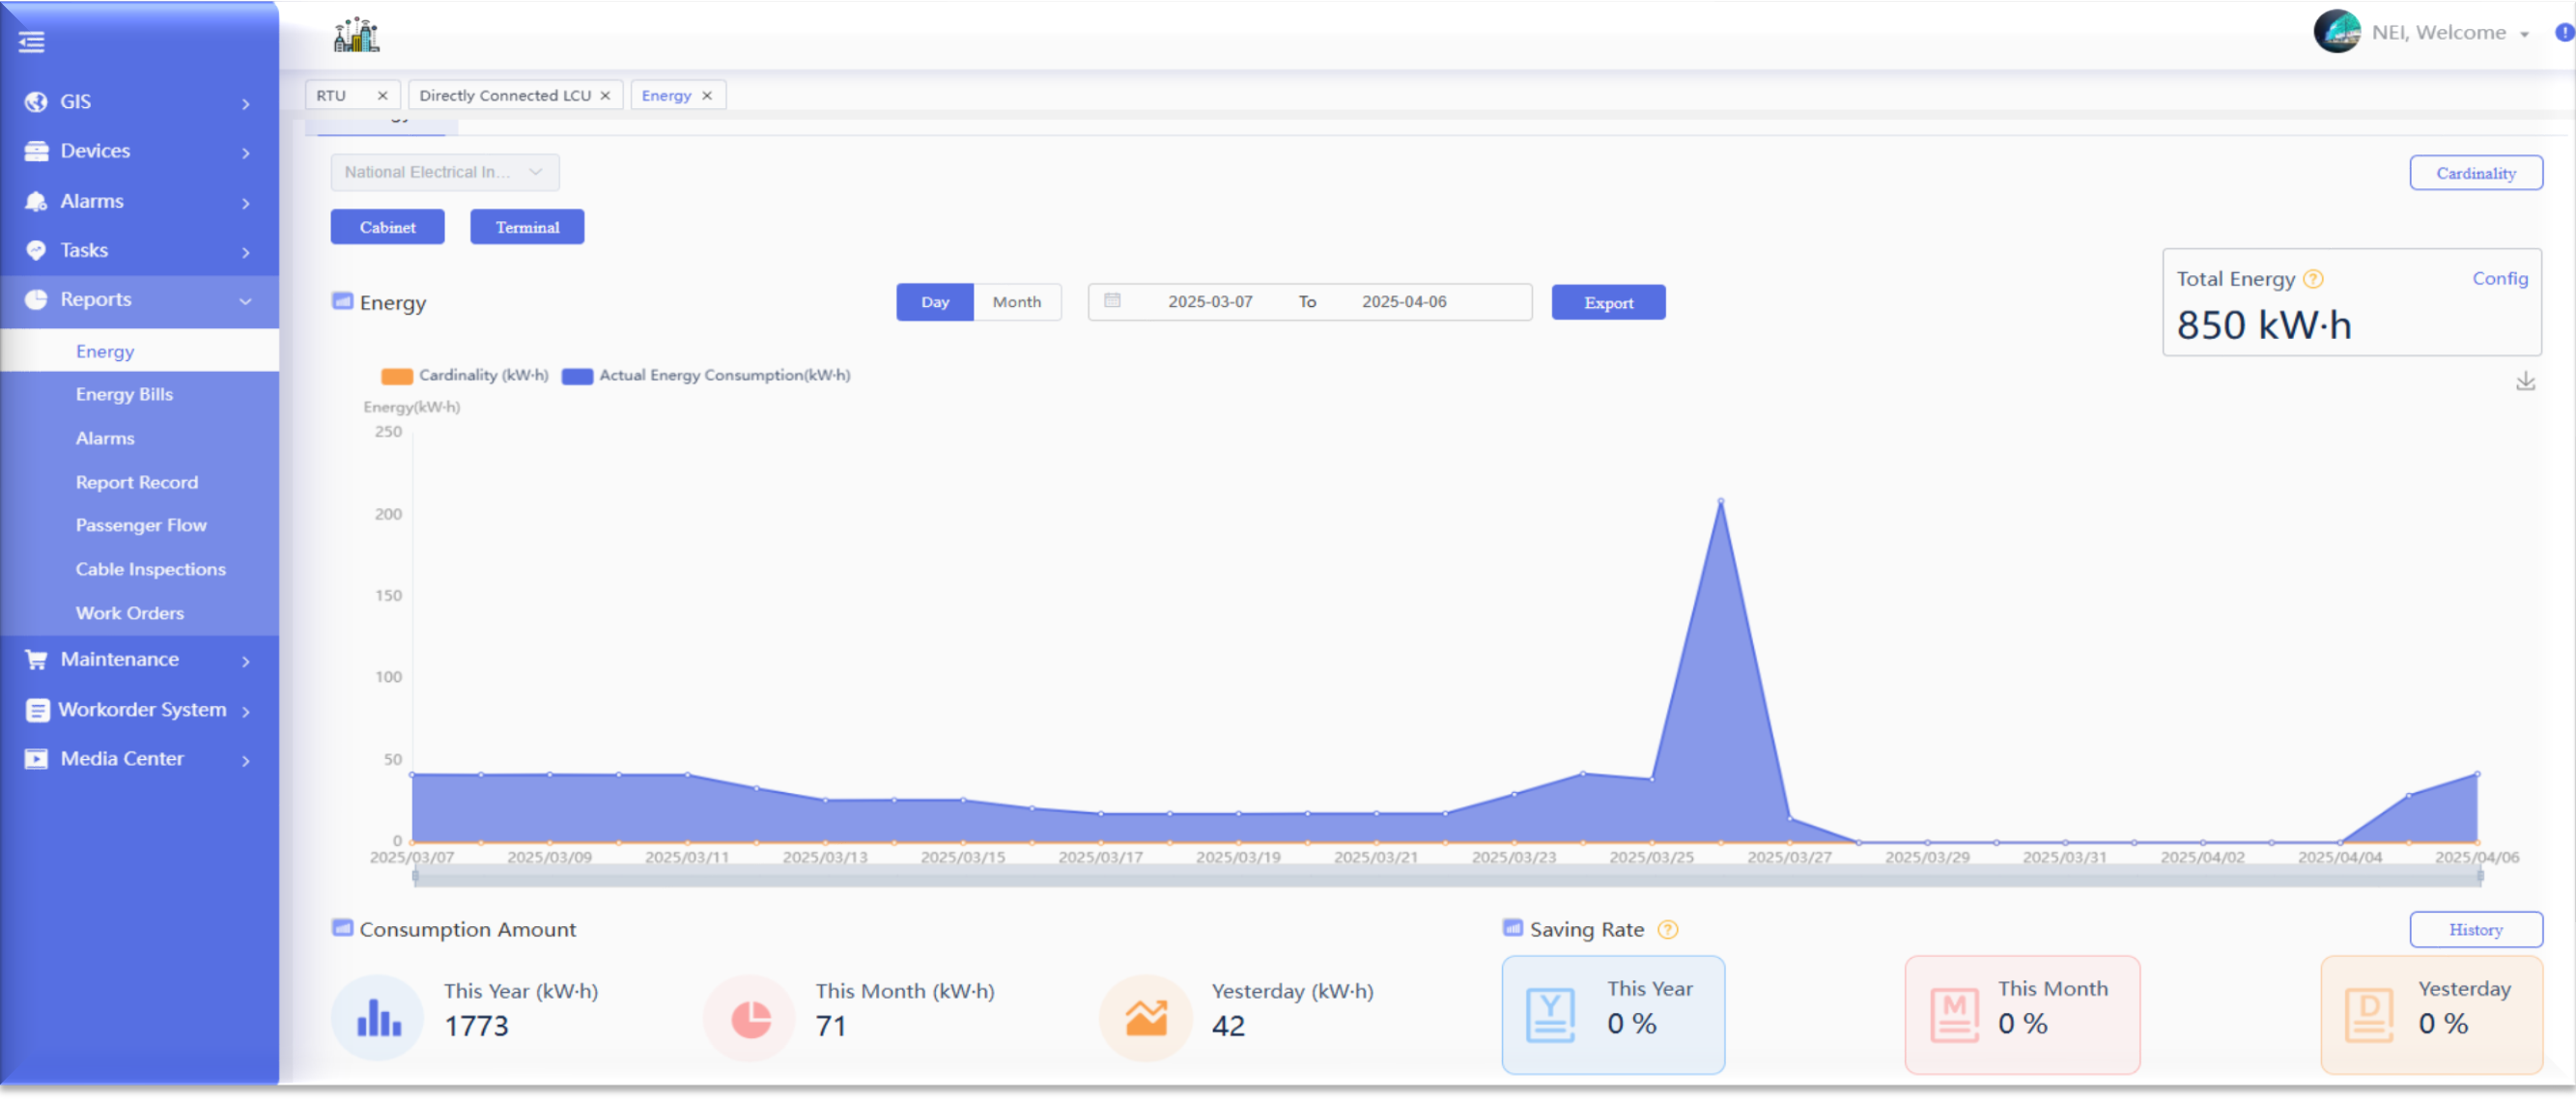Open Saving Rate History
2576x1099 pixels.
point(2475,929)
